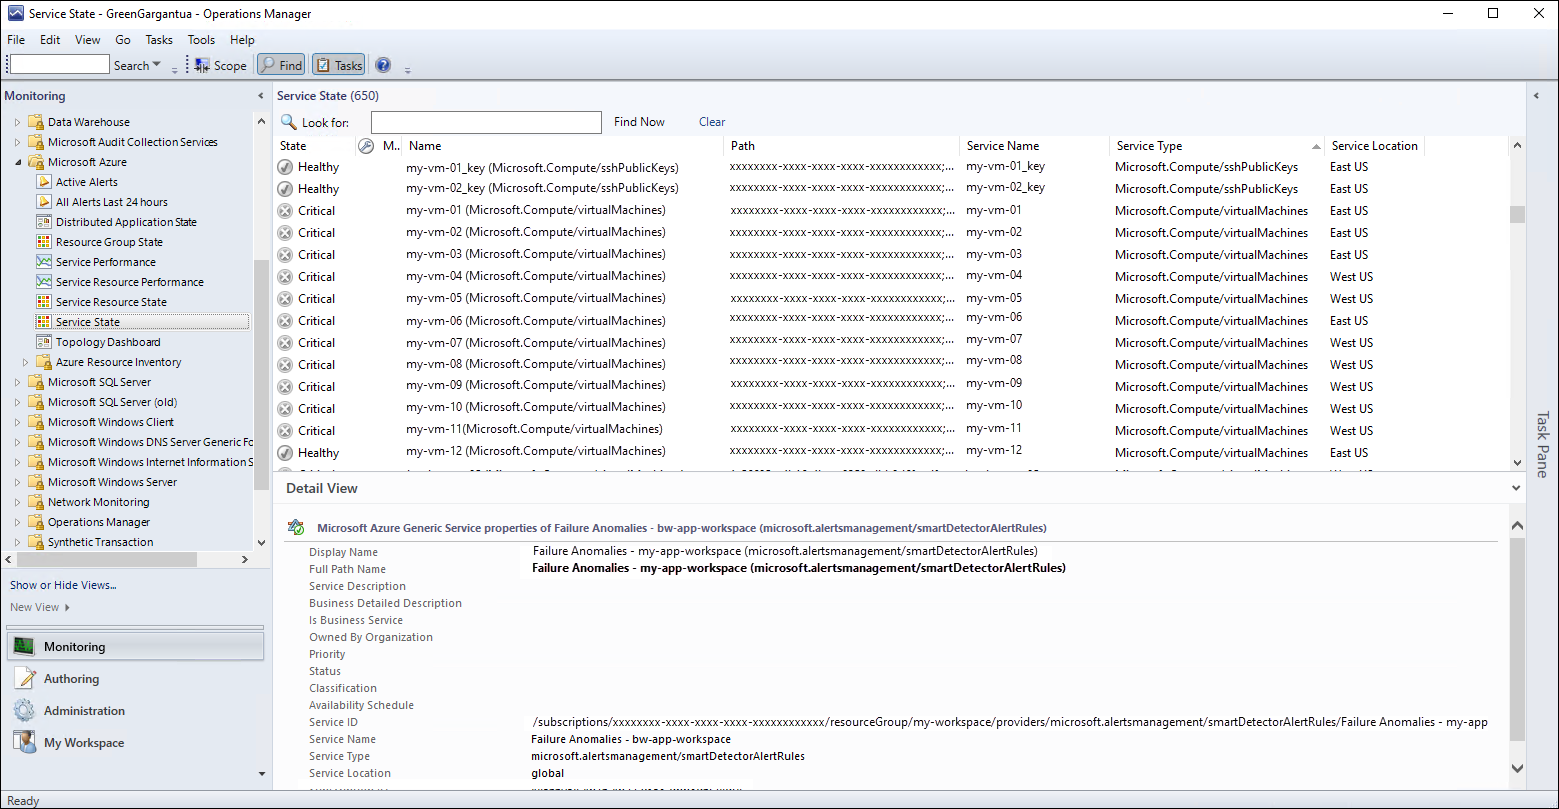Click the maintenance mode wrench column header
The height and width of the screenshot is (809, 1559).
tap(366, 146)
